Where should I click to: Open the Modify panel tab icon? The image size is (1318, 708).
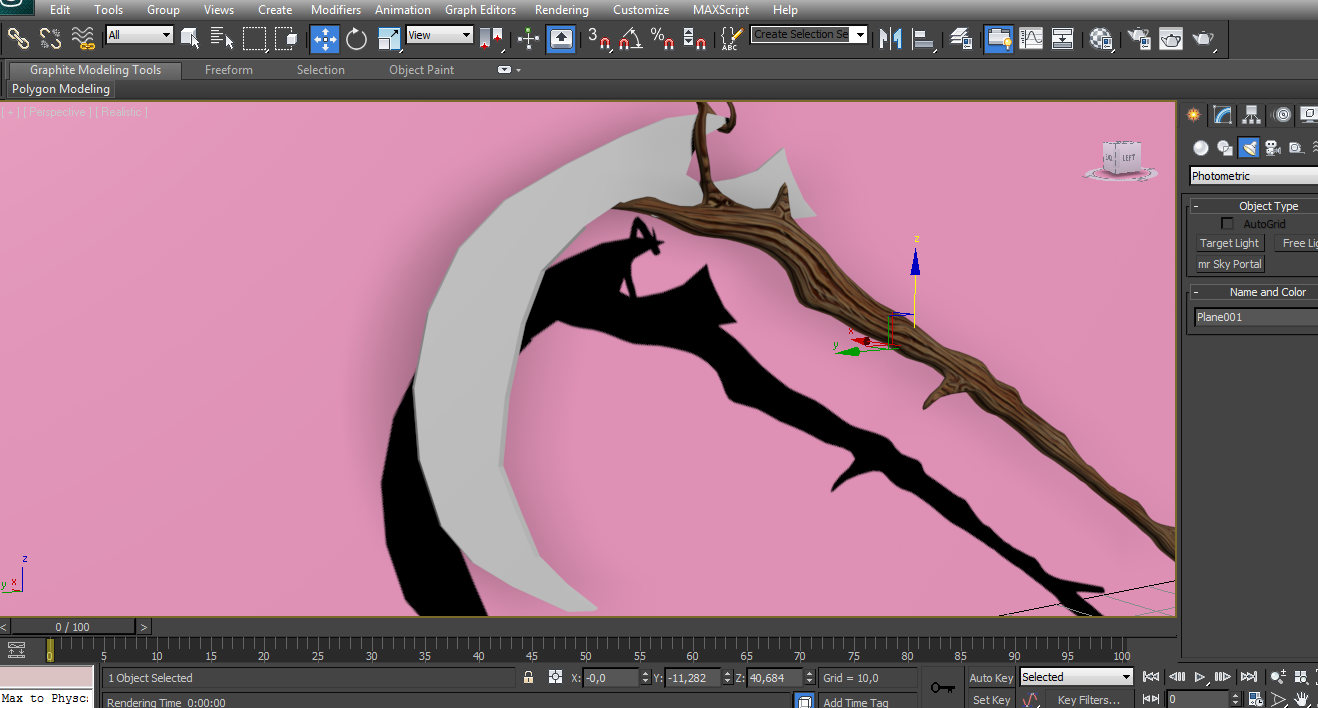point(1222,115)
